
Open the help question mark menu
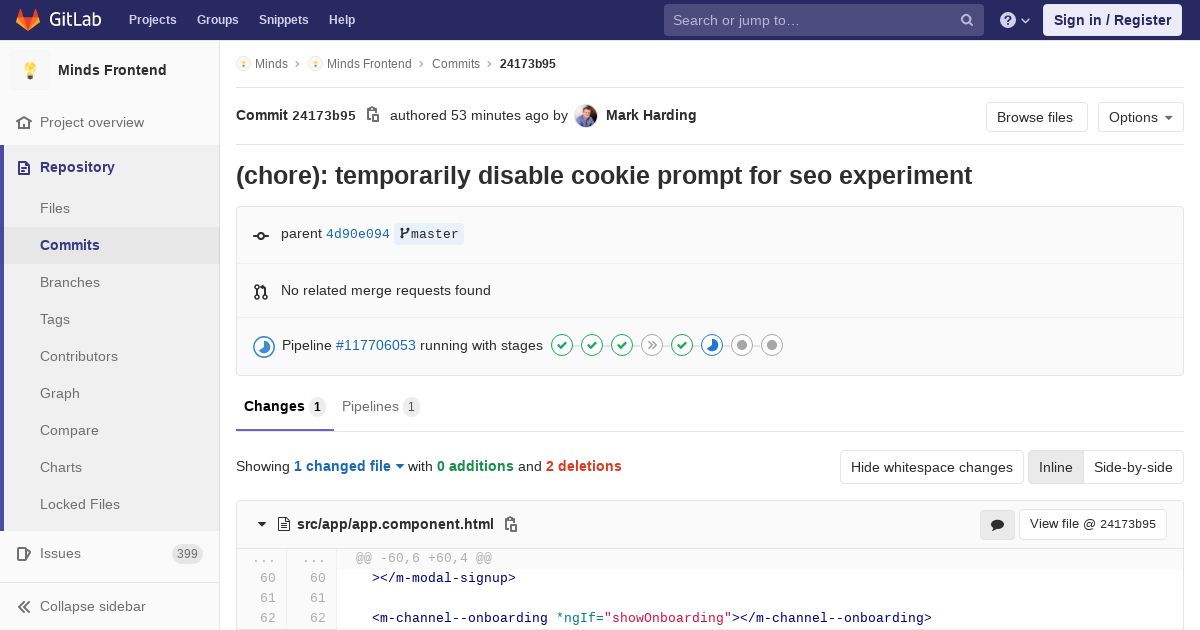coord(1014,20)
